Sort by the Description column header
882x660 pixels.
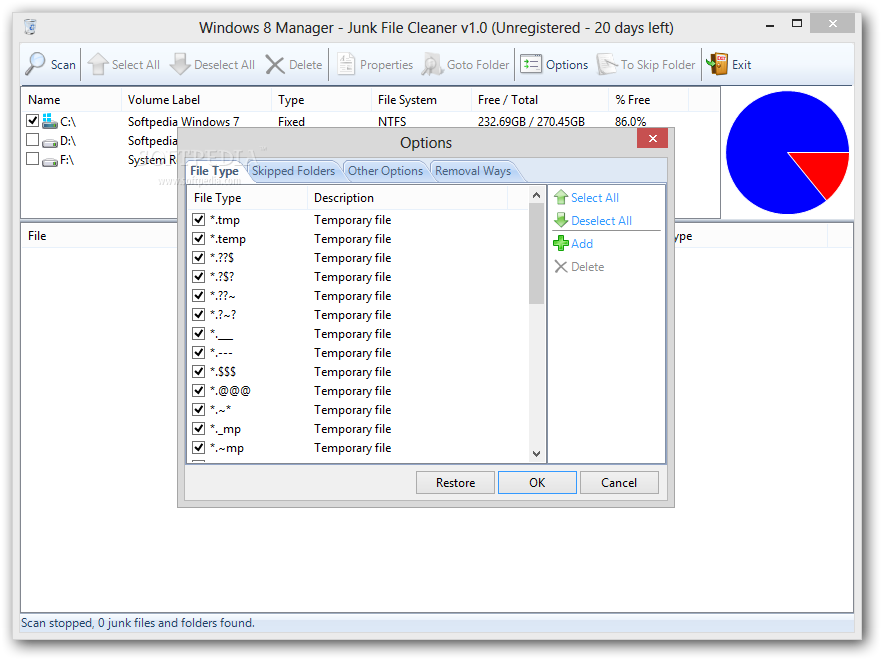coord(407,197)
